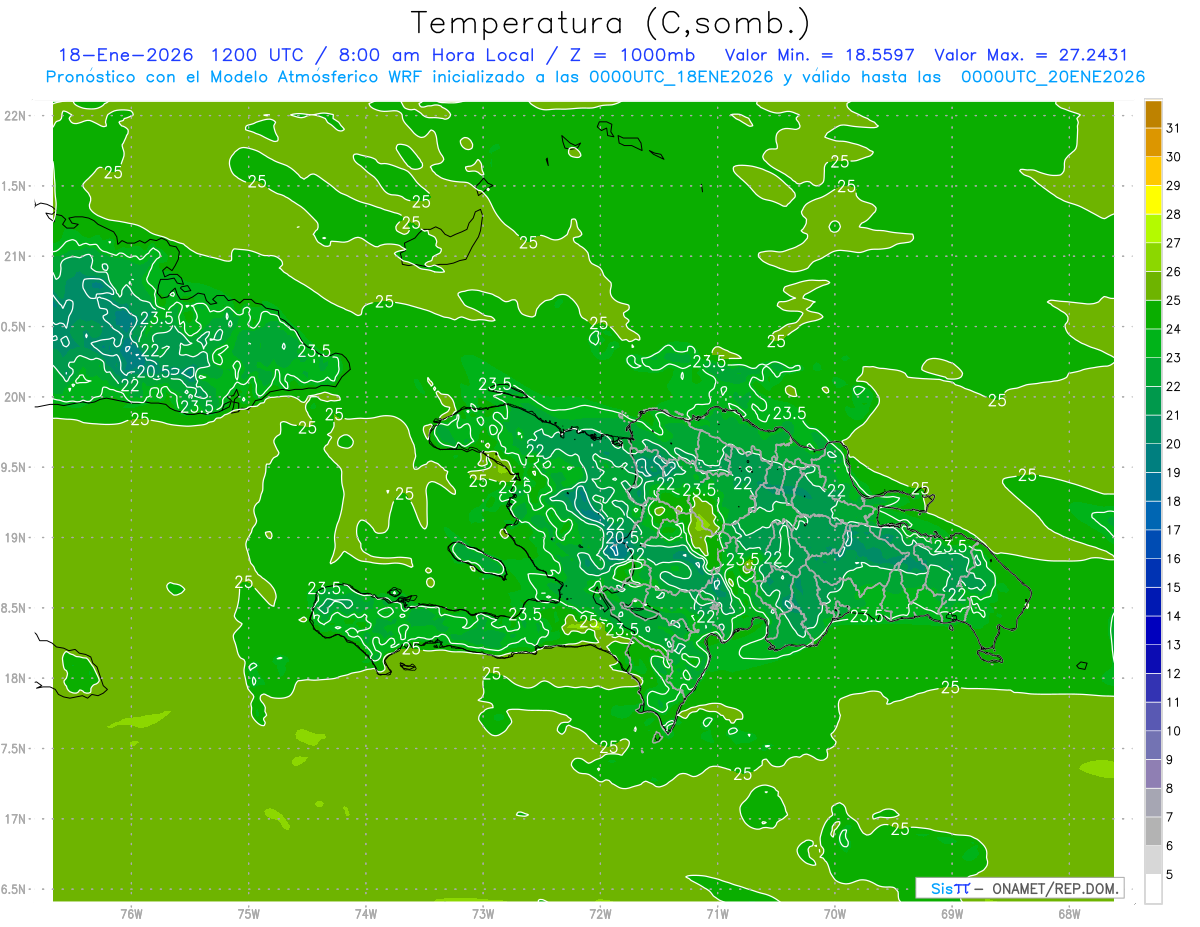Image resolution: width=1200 pixels, height=927 pixels.
Task: Click the legend swatch between 20 and 21
Action: 1153,430
